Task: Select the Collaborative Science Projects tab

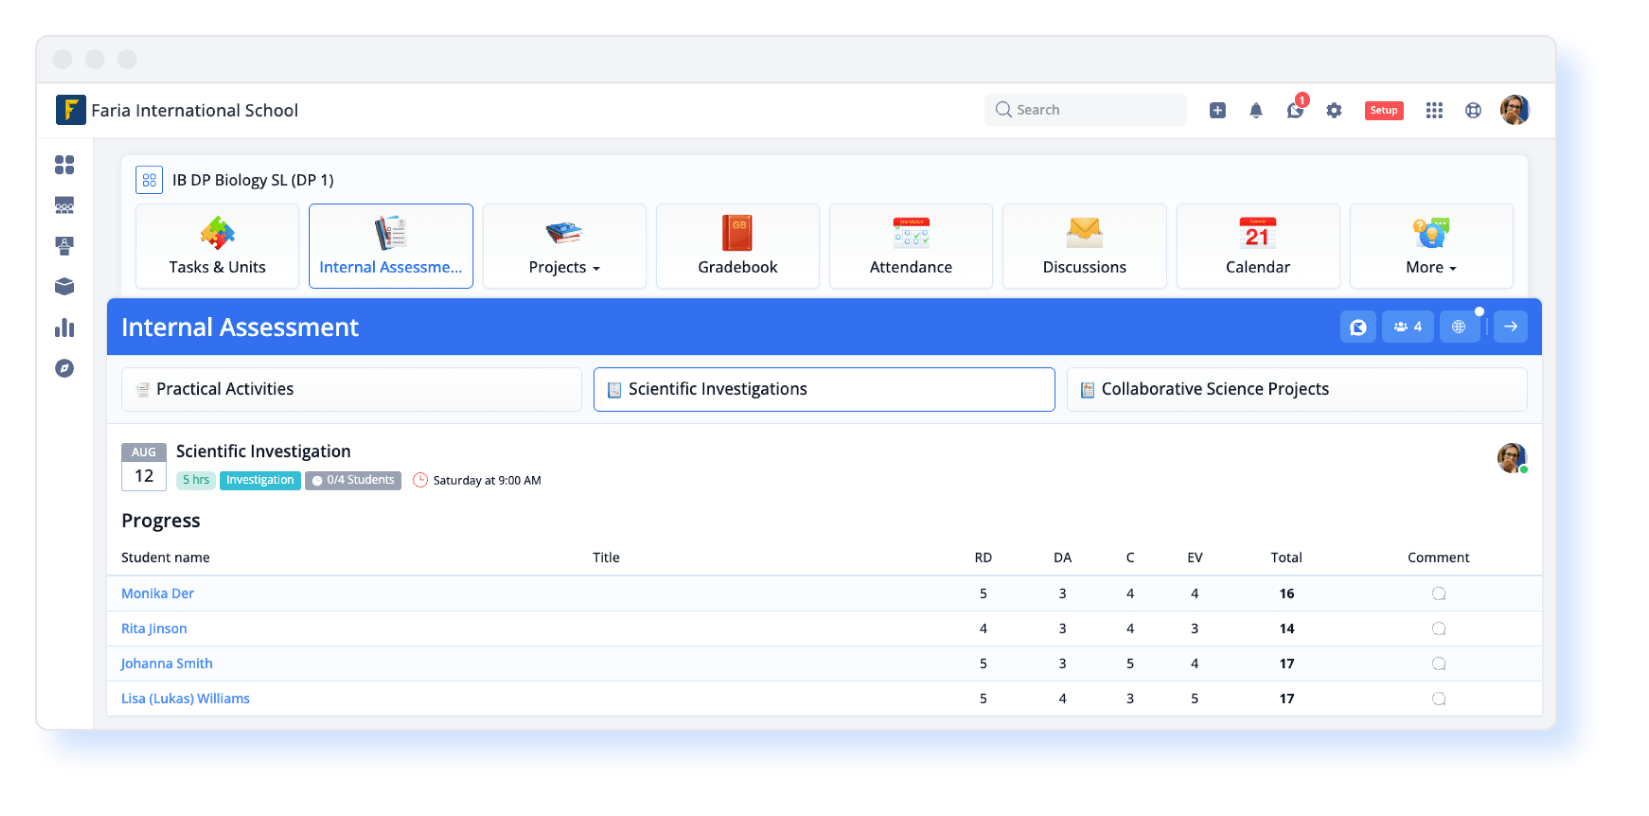Action: click(1296, 389)
